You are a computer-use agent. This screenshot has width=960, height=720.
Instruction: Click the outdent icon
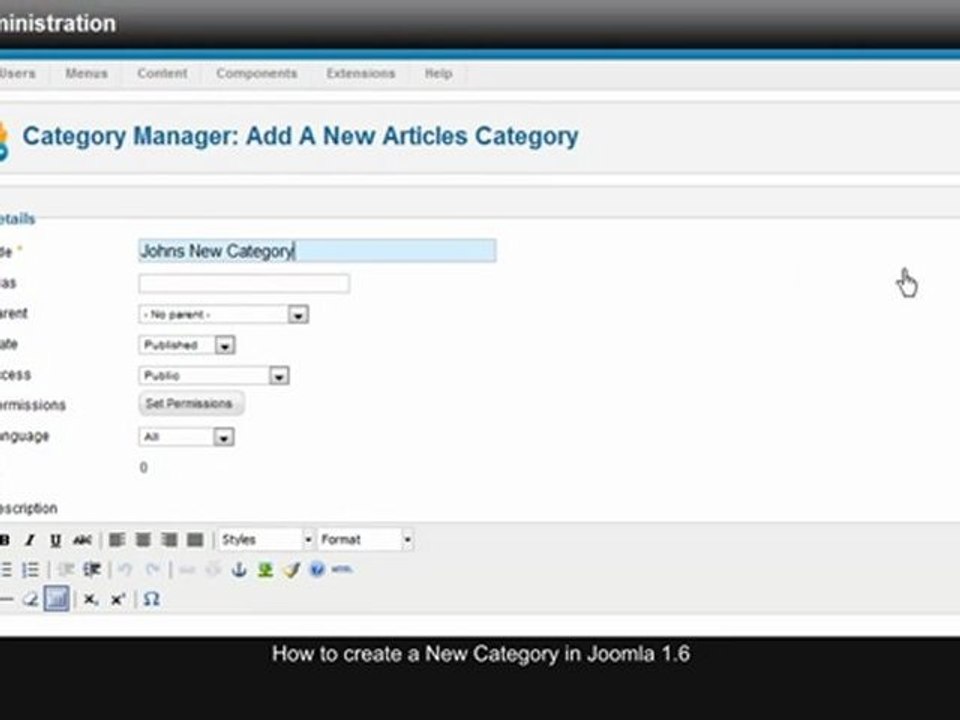[66, 570]
